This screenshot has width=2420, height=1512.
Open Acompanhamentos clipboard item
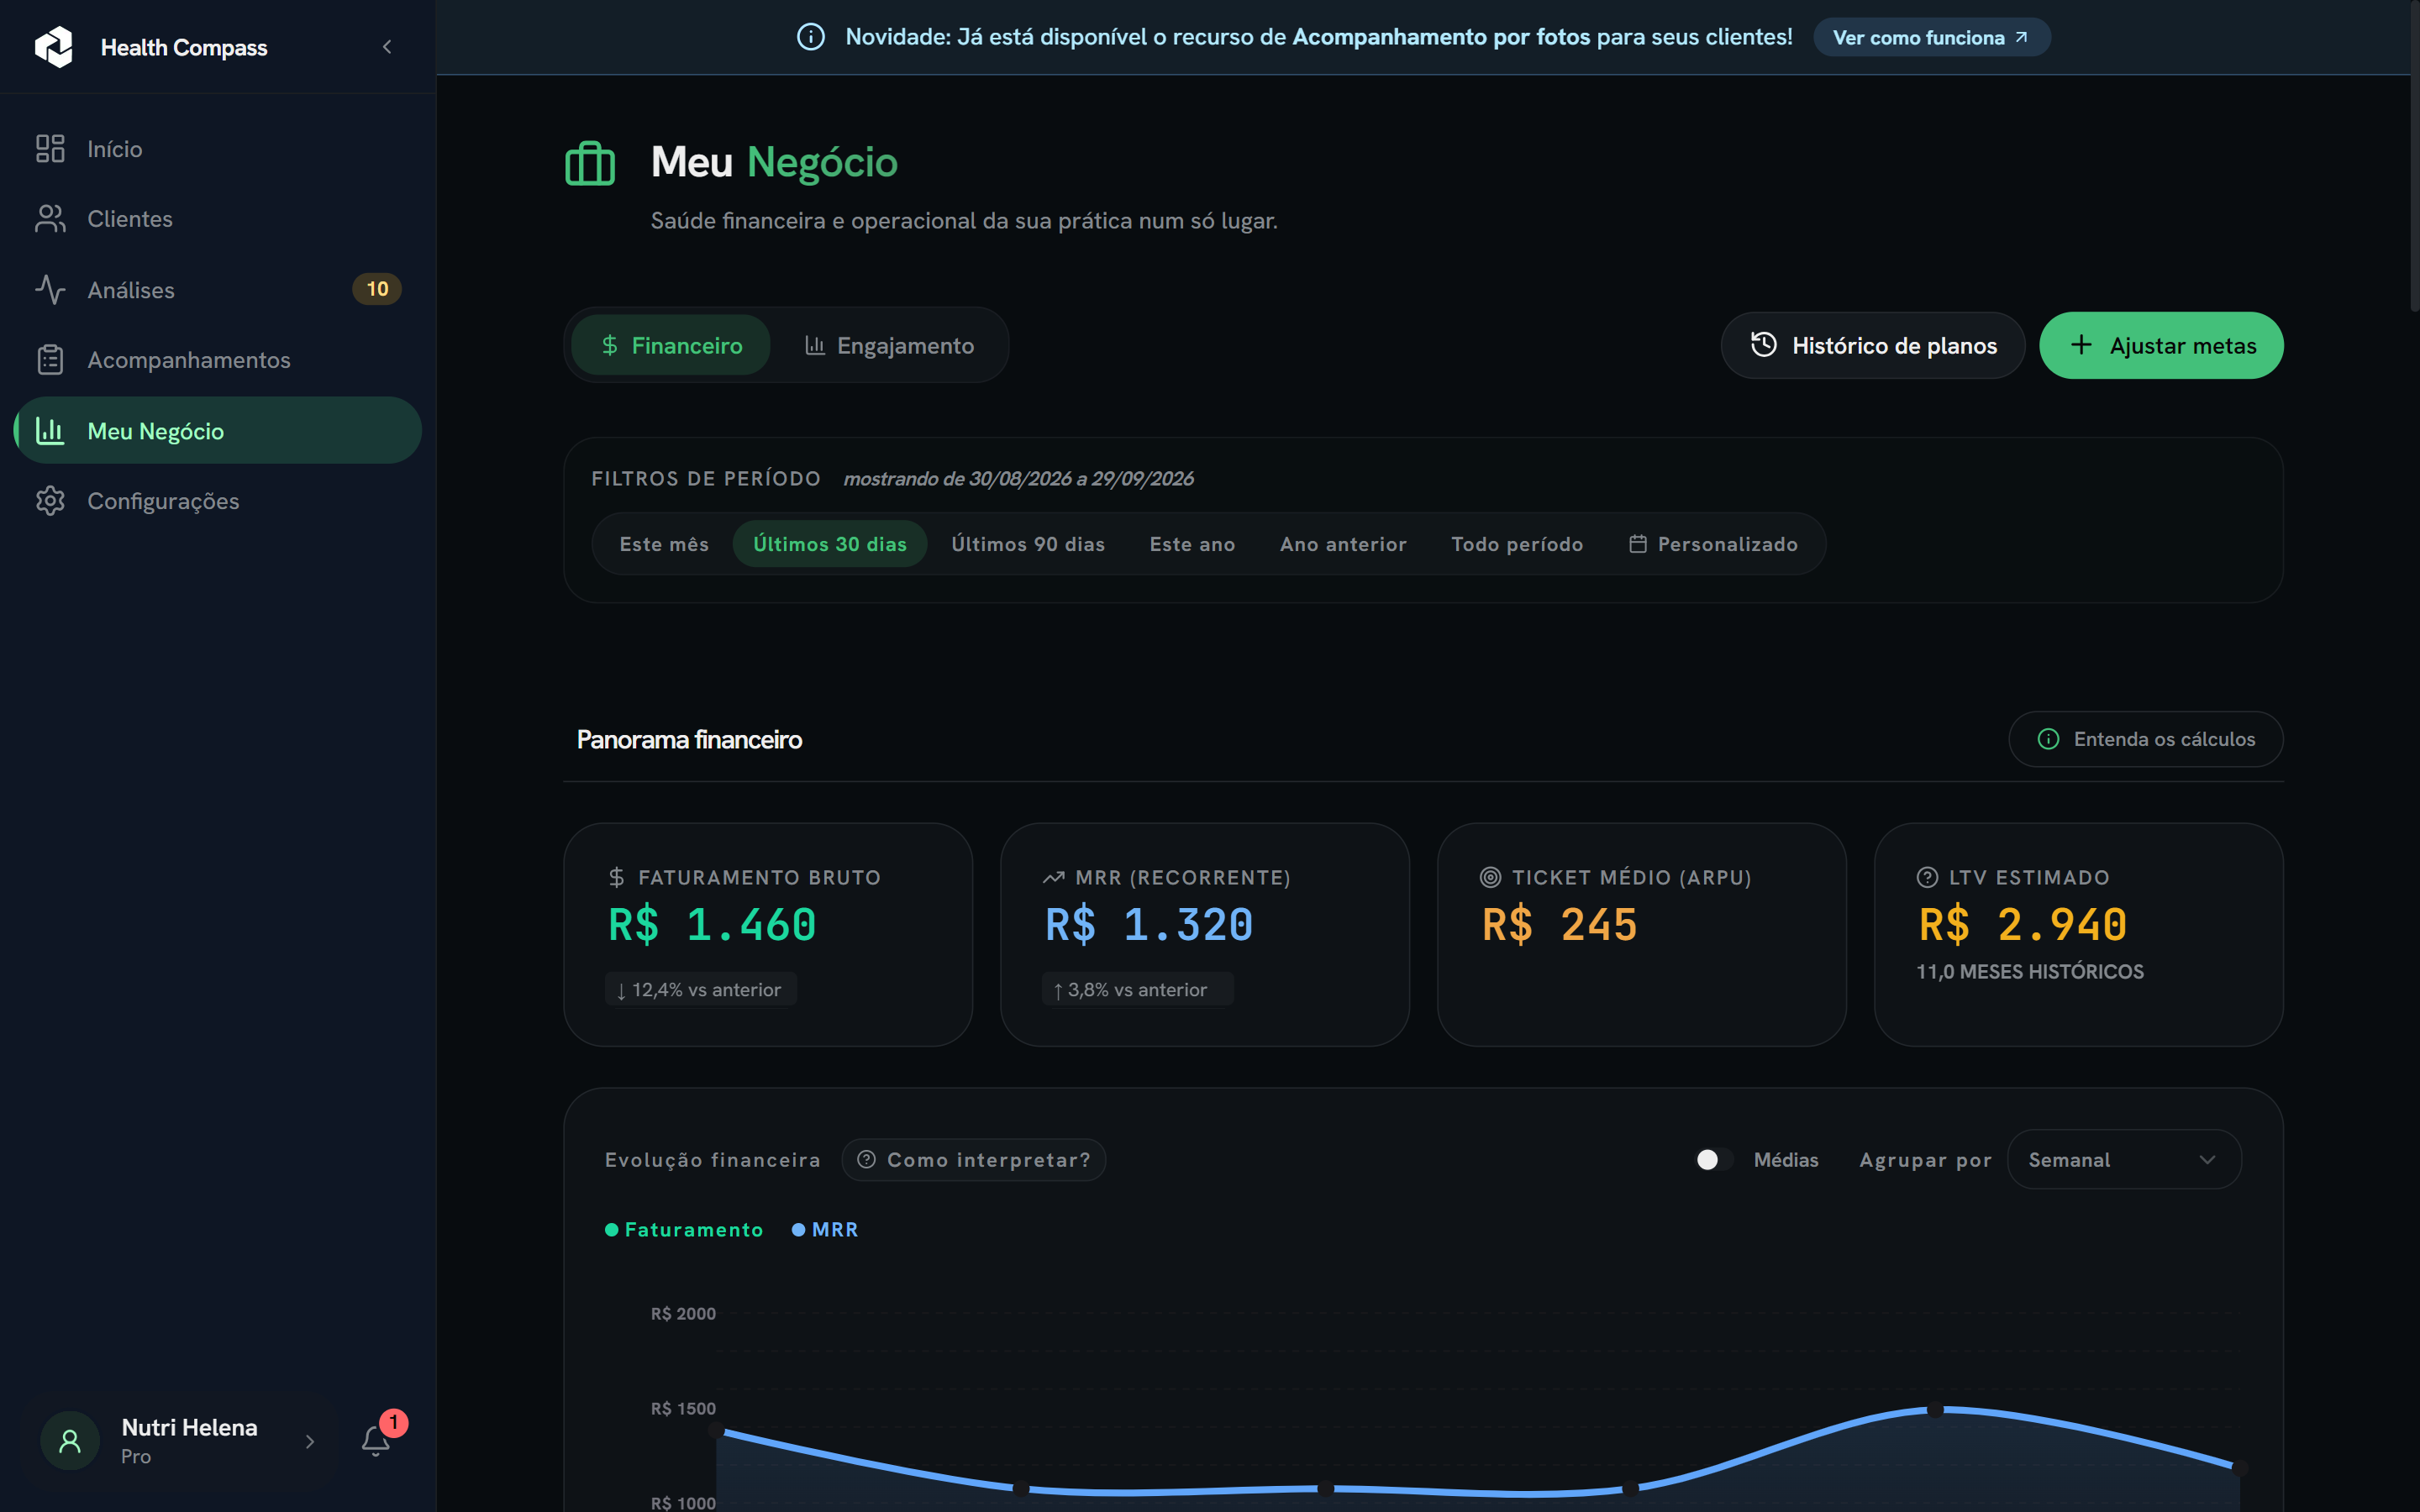coord(218,360)
